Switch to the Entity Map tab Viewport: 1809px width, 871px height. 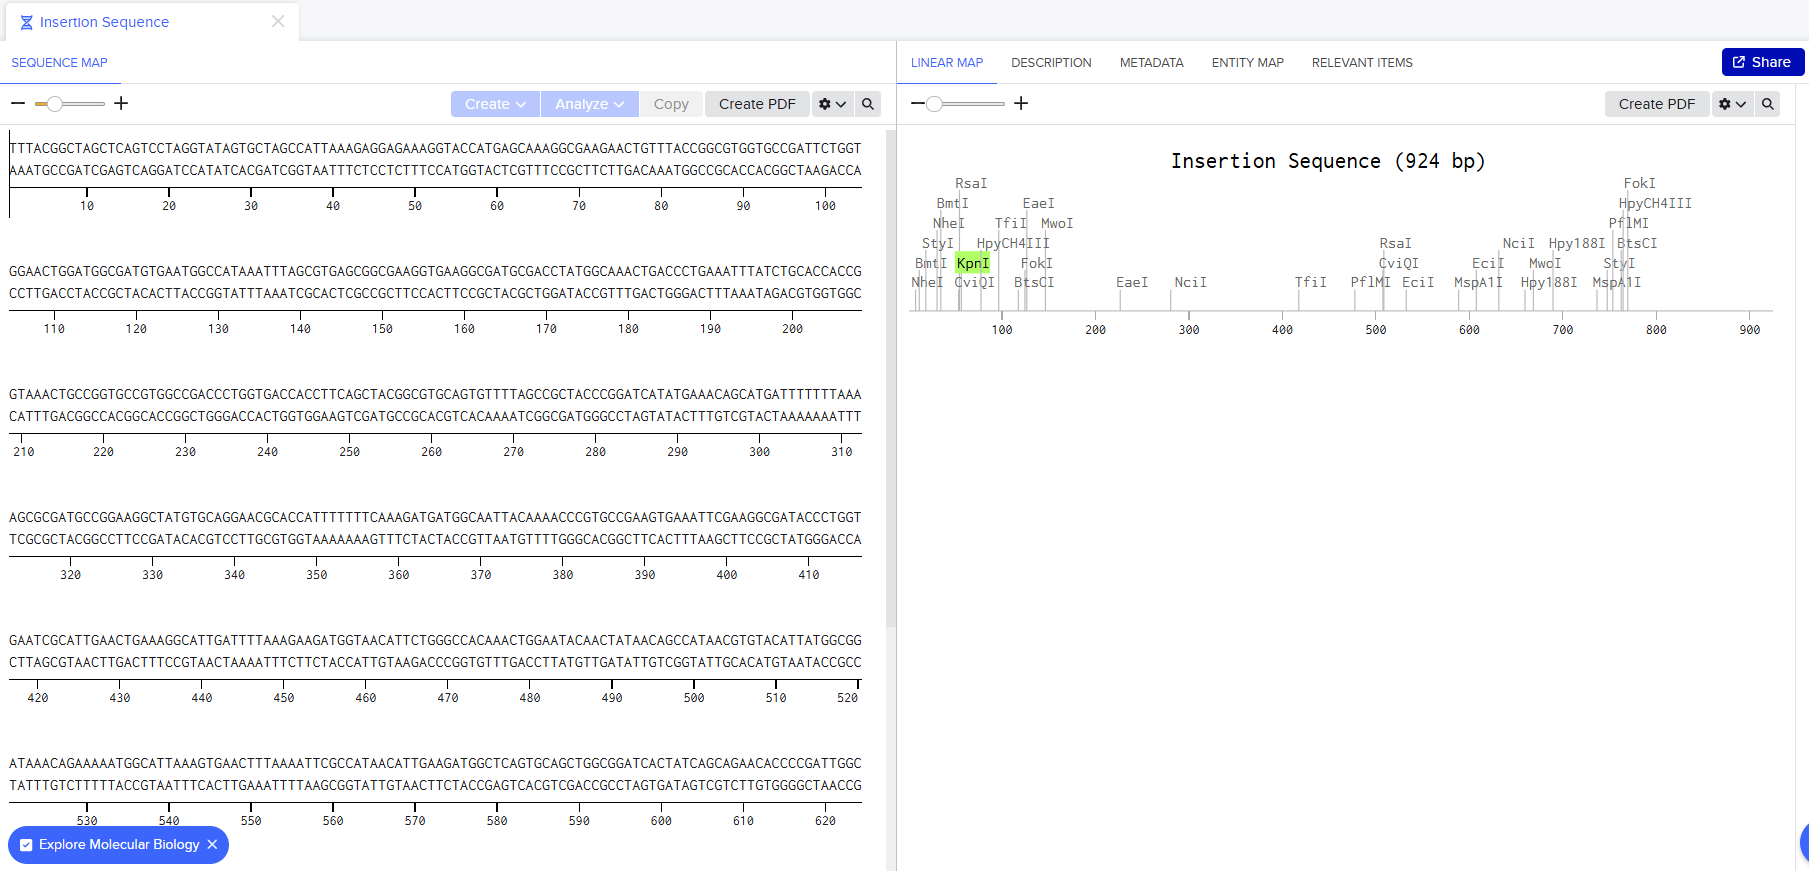(x=1247, y=63)
